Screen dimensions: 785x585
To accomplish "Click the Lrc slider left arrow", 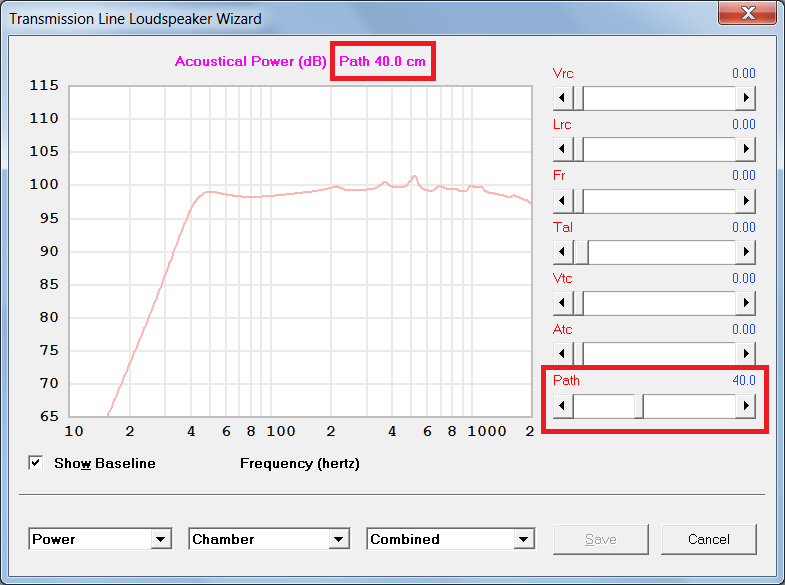I will pyautogui.click(x=563, y=149).
